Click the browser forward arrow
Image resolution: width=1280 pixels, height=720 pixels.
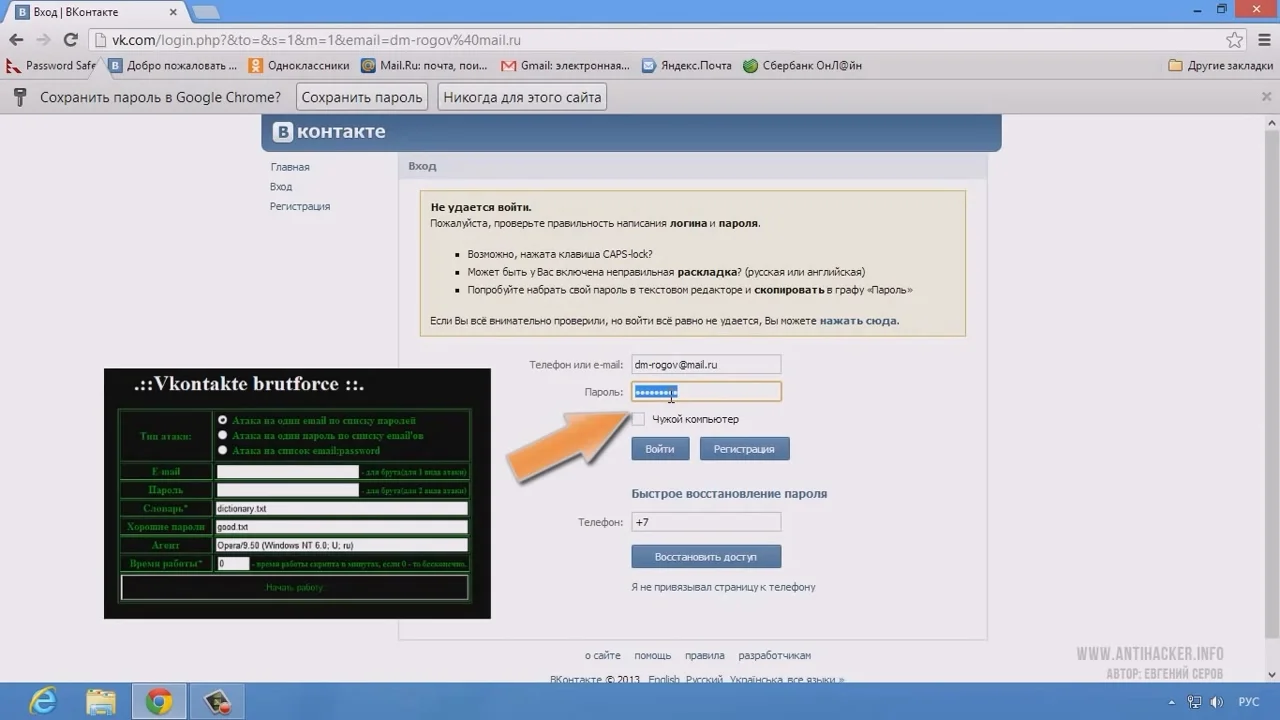[43, 40]
